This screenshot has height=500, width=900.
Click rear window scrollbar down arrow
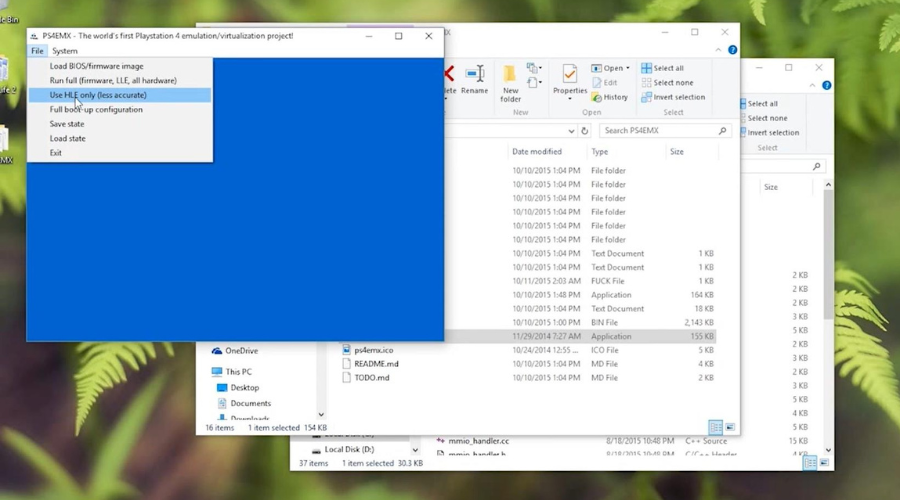[x=828, y=451]
